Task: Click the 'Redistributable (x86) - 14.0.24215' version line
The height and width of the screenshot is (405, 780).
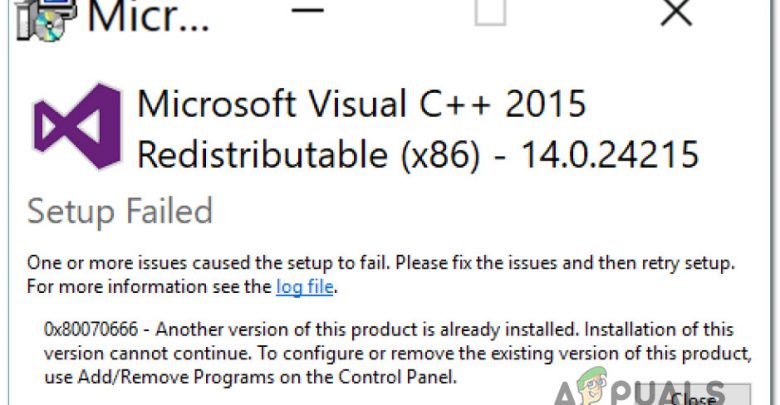Action: point(417,154)
